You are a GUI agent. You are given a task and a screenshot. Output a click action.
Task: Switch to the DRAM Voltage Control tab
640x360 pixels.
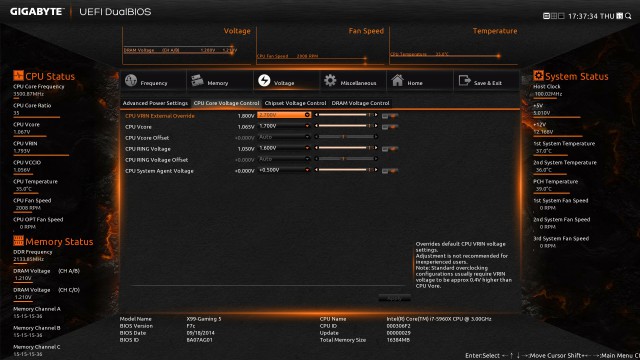[x=360, y=103]
